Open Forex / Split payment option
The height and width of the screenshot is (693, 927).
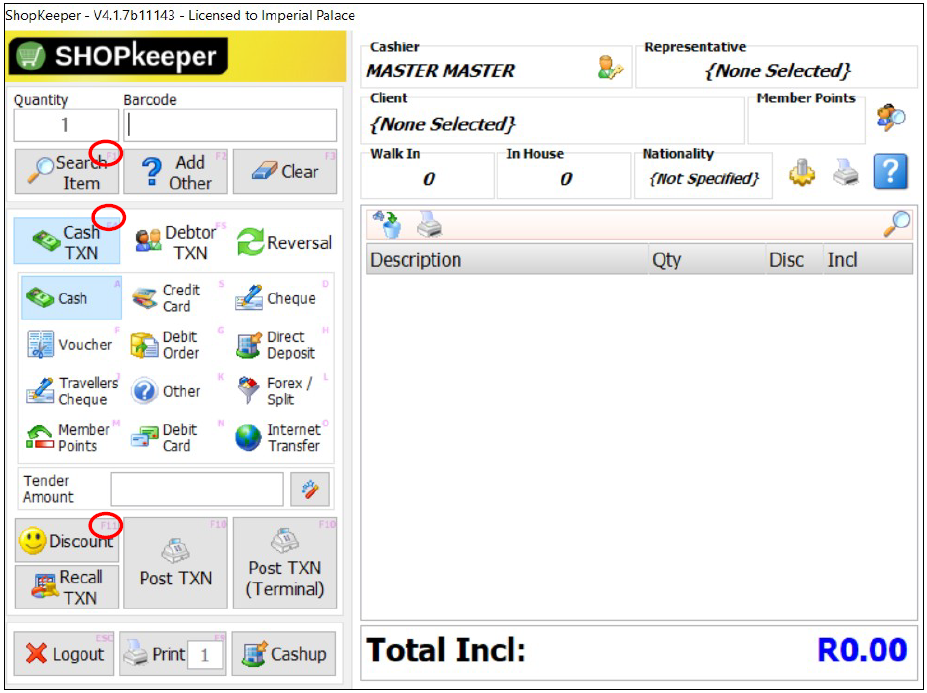[280, 391]
